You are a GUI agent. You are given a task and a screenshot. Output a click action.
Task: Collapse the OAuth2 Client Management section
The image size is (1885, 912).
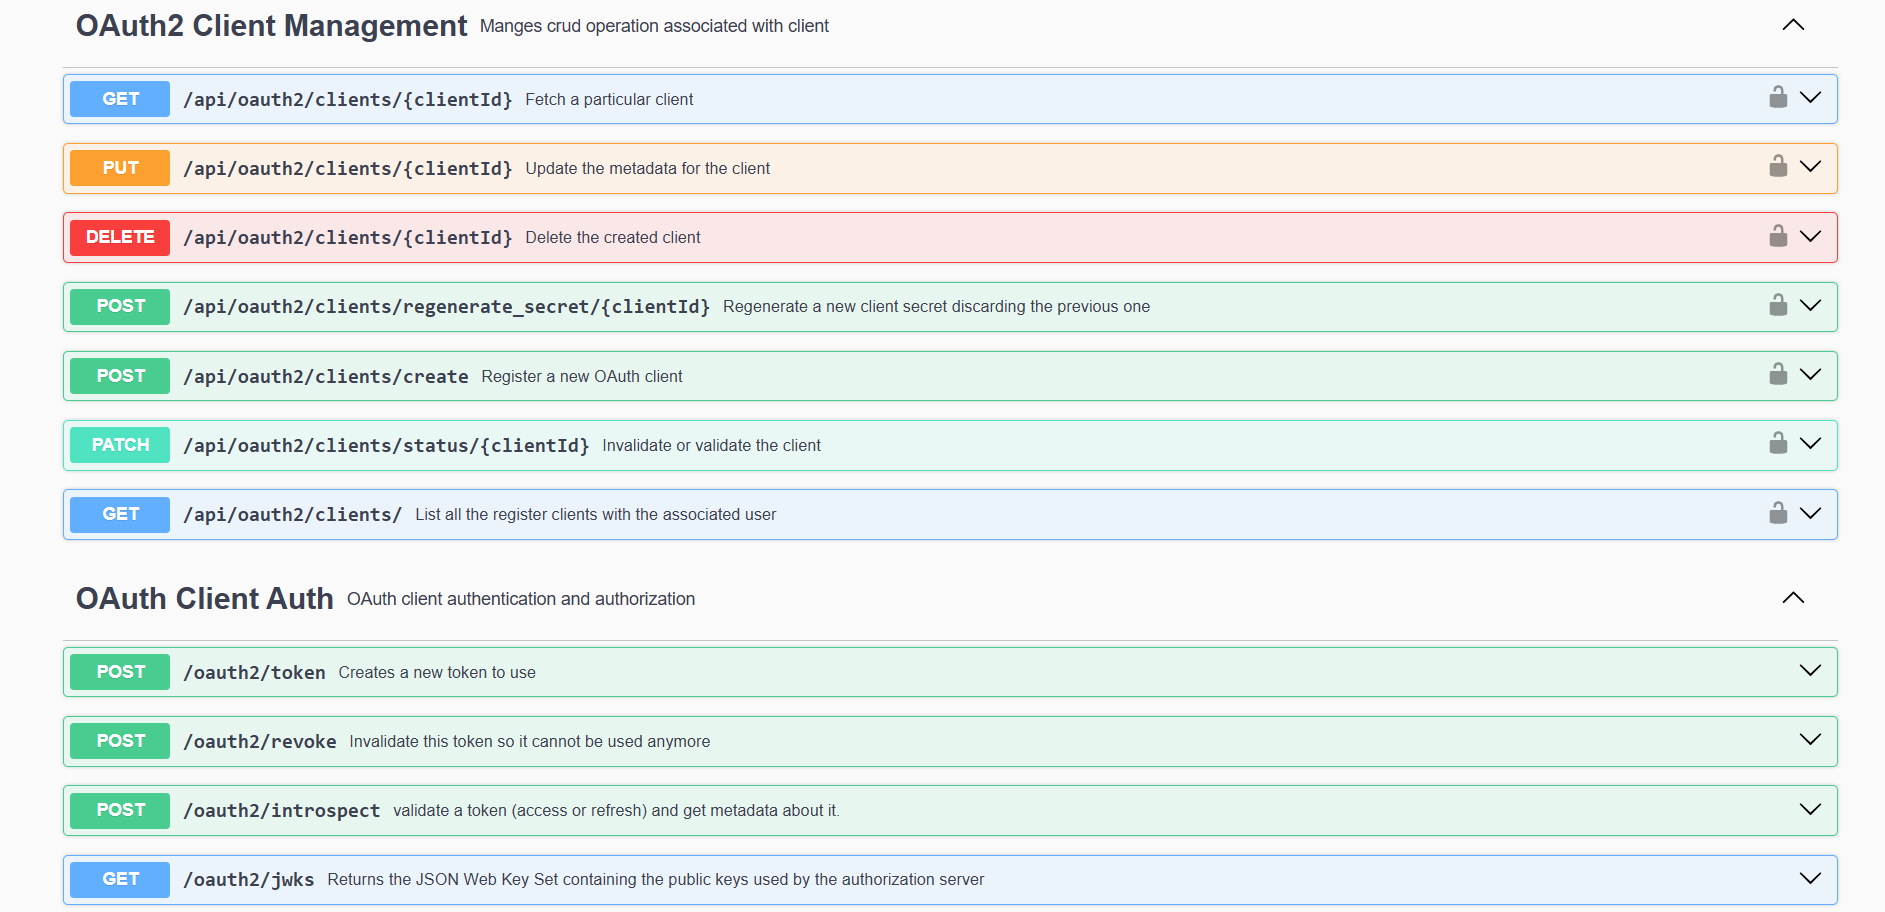pos(1792,25)
